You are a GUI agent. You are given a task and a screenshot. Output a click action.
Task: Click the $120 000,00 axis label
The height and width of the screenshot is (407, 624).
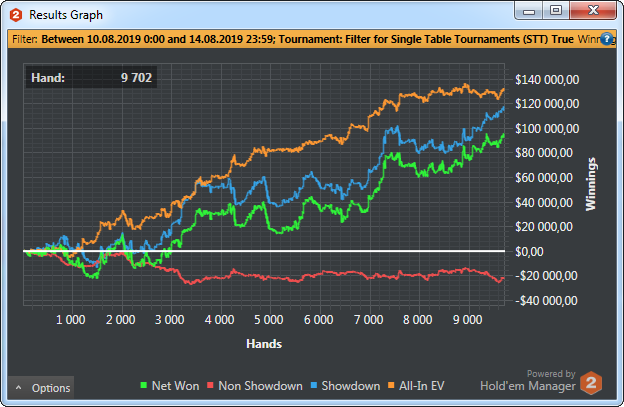547,104
